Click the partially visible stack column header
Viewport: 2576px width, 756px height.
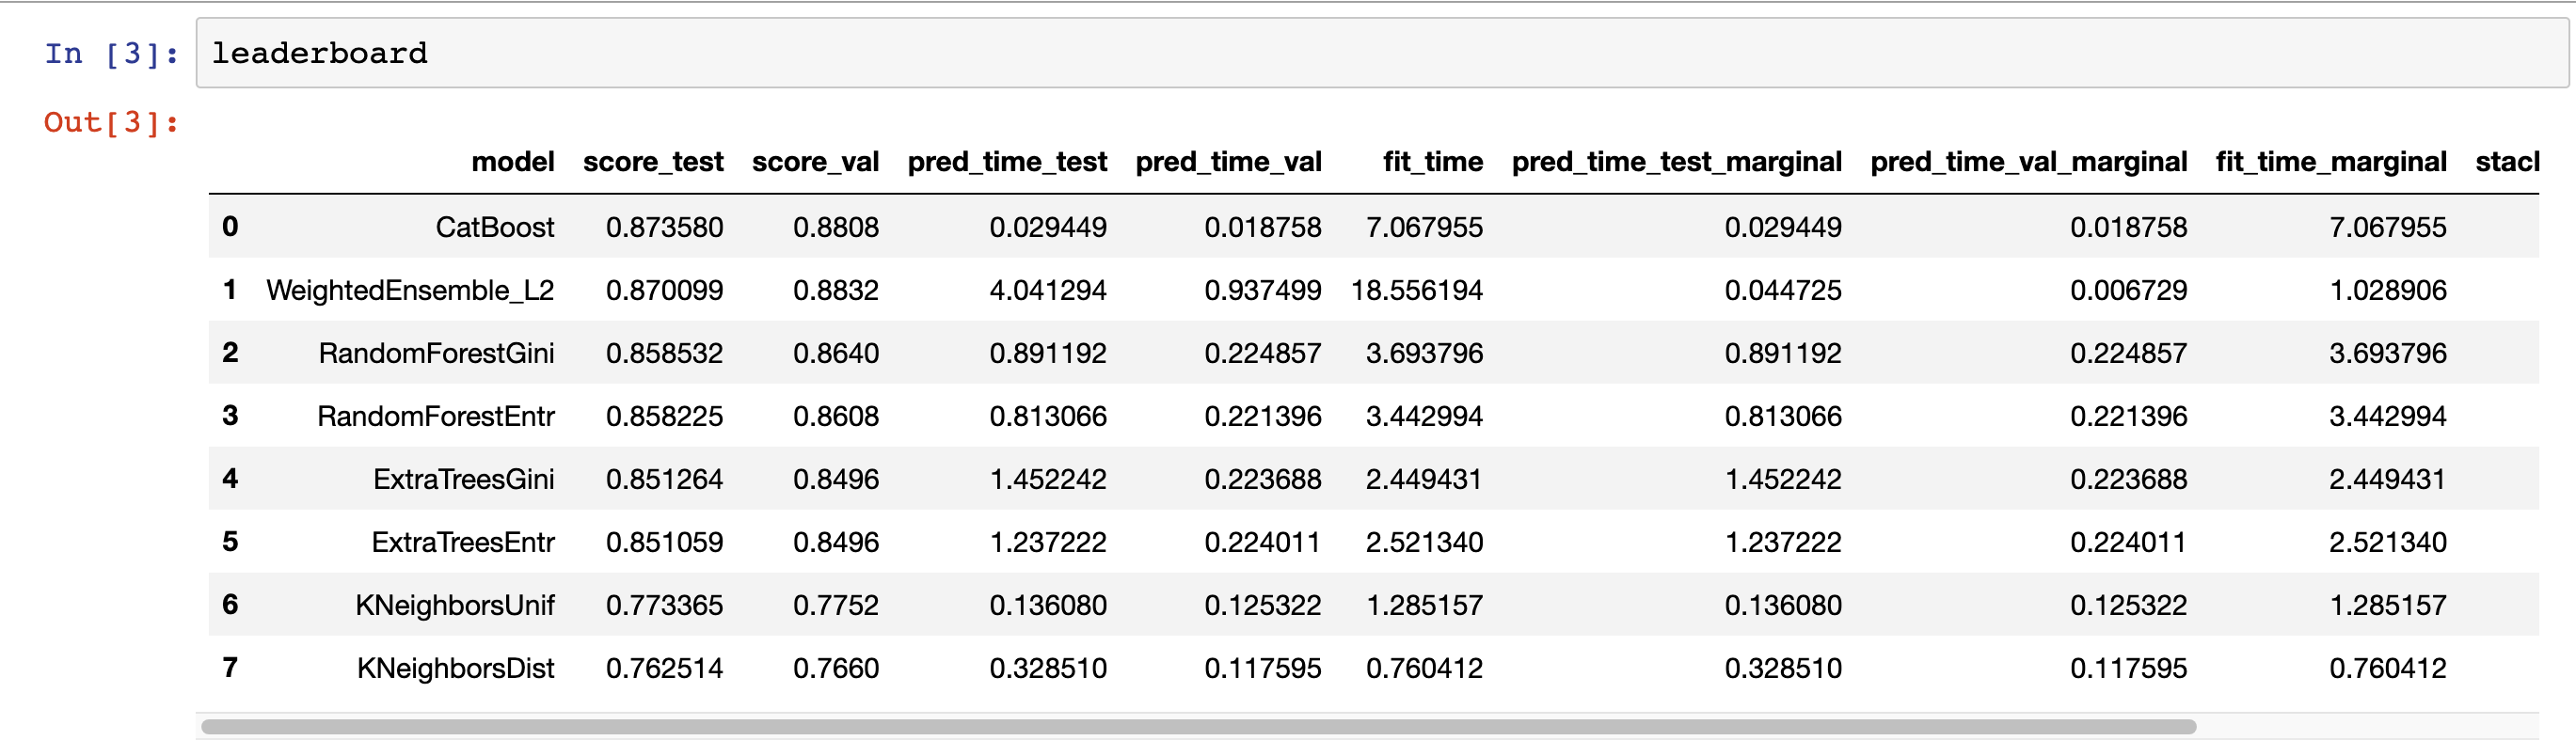2507,162
